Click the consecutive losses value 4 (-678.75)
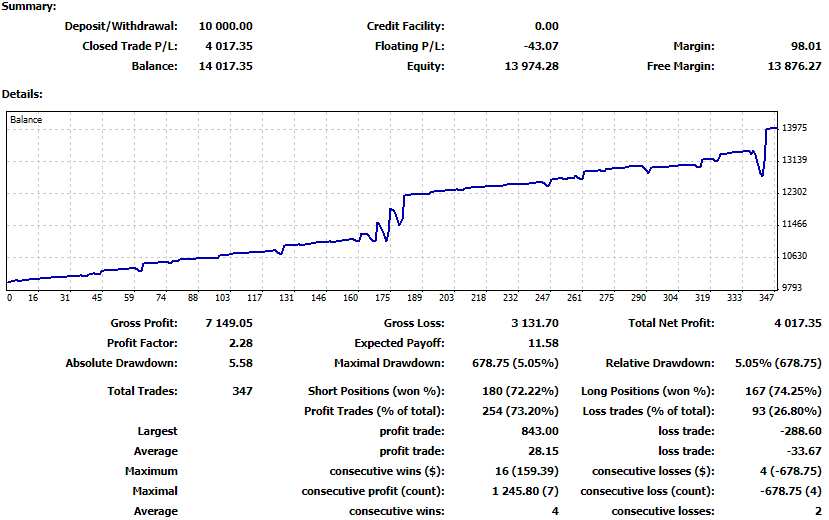Viewport: 829px width, 520px height. click(x=790, y=471)
